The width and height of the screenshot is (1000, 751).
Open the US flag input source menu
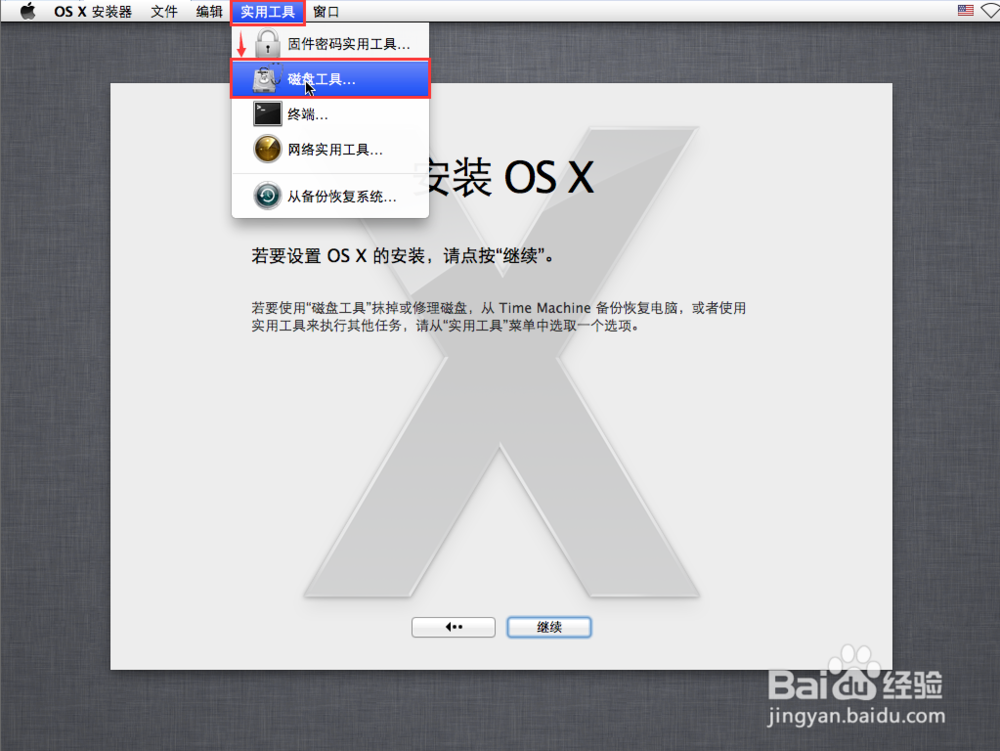click(966, 10)
